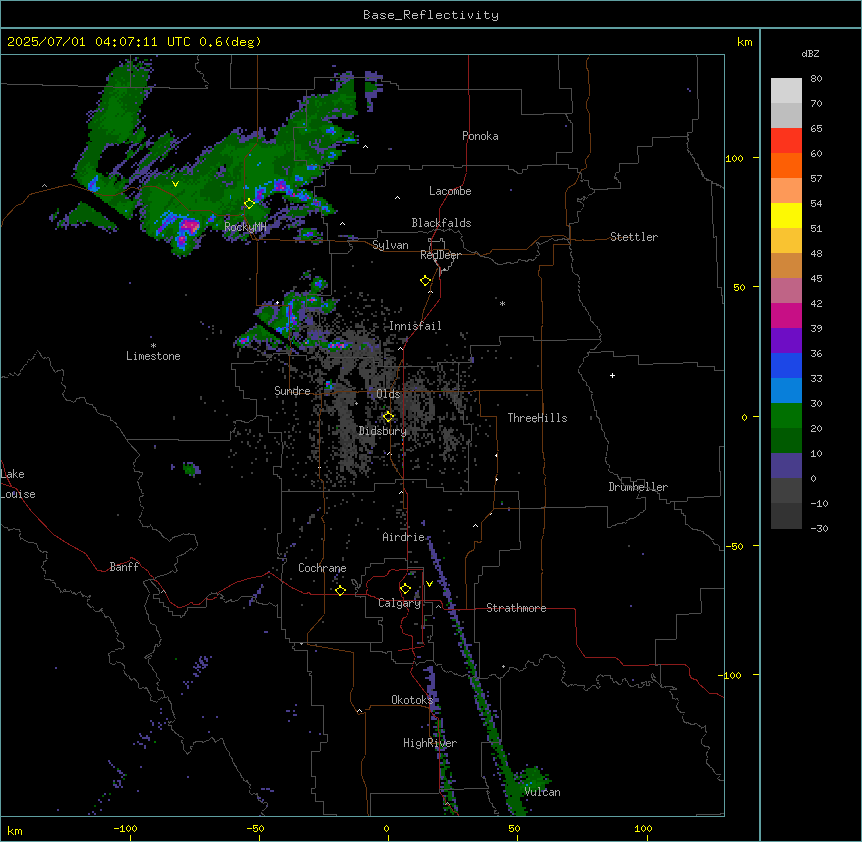Click the Vulcan label

(543, 792)
